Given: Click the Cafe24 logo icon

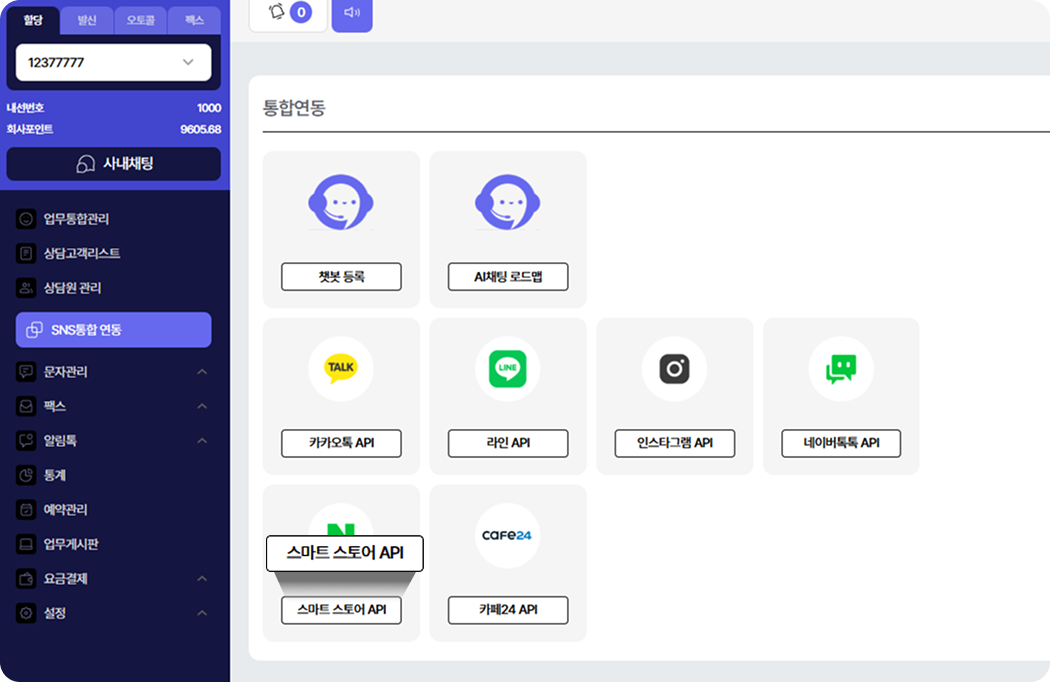Looking at the screenshot, I should pos(508,535).
